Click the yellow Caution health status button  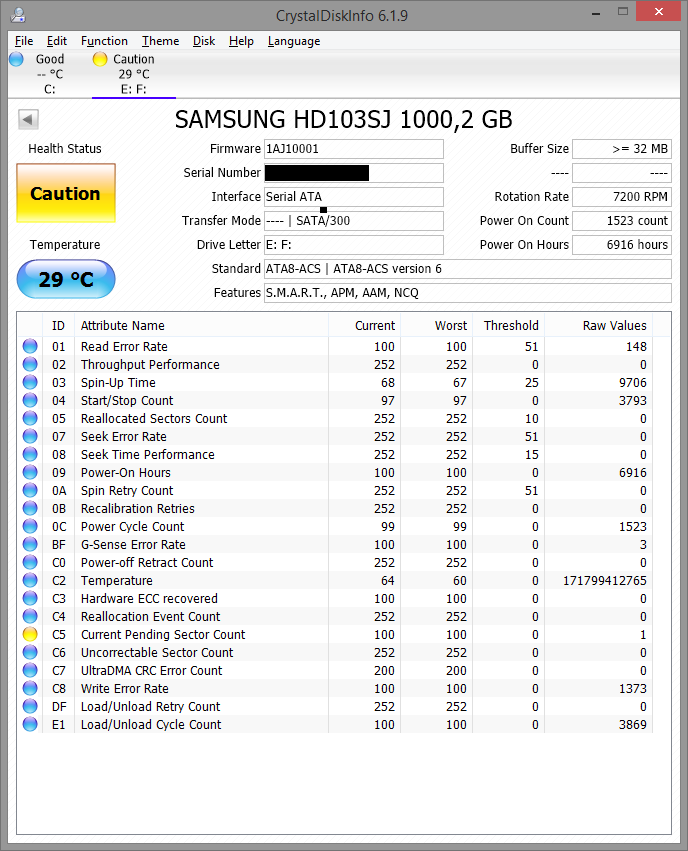[66, 193]
